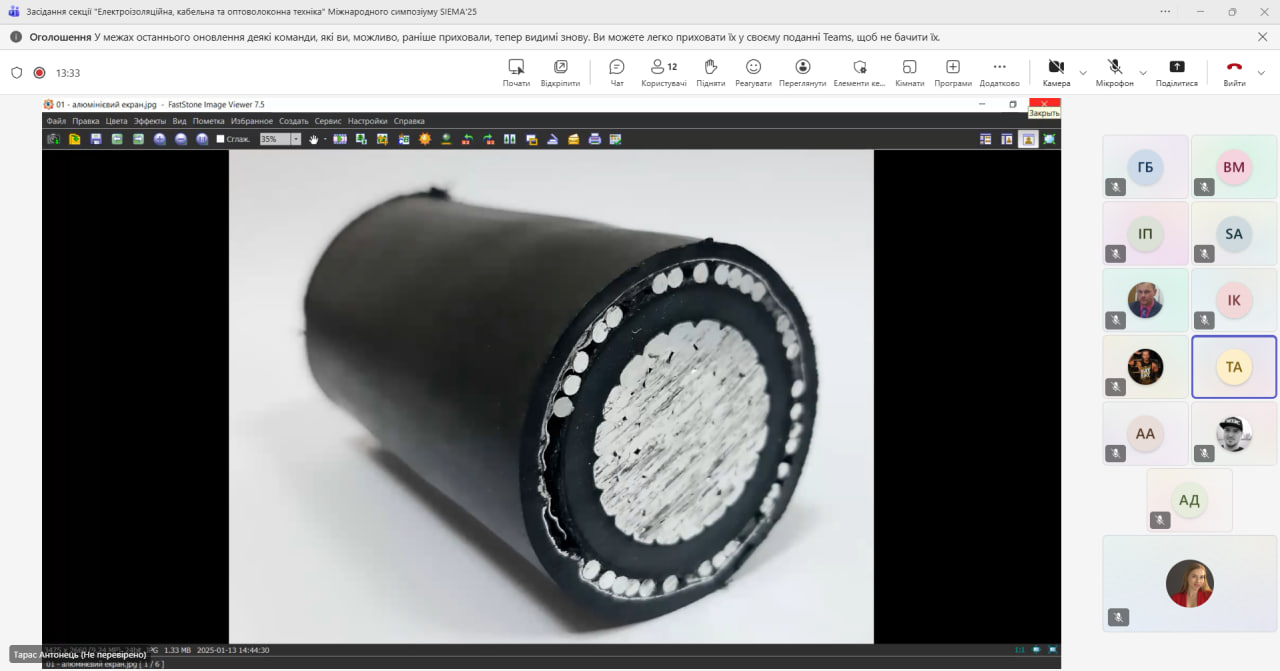Open the Додатково more options menu

point(999,72)
